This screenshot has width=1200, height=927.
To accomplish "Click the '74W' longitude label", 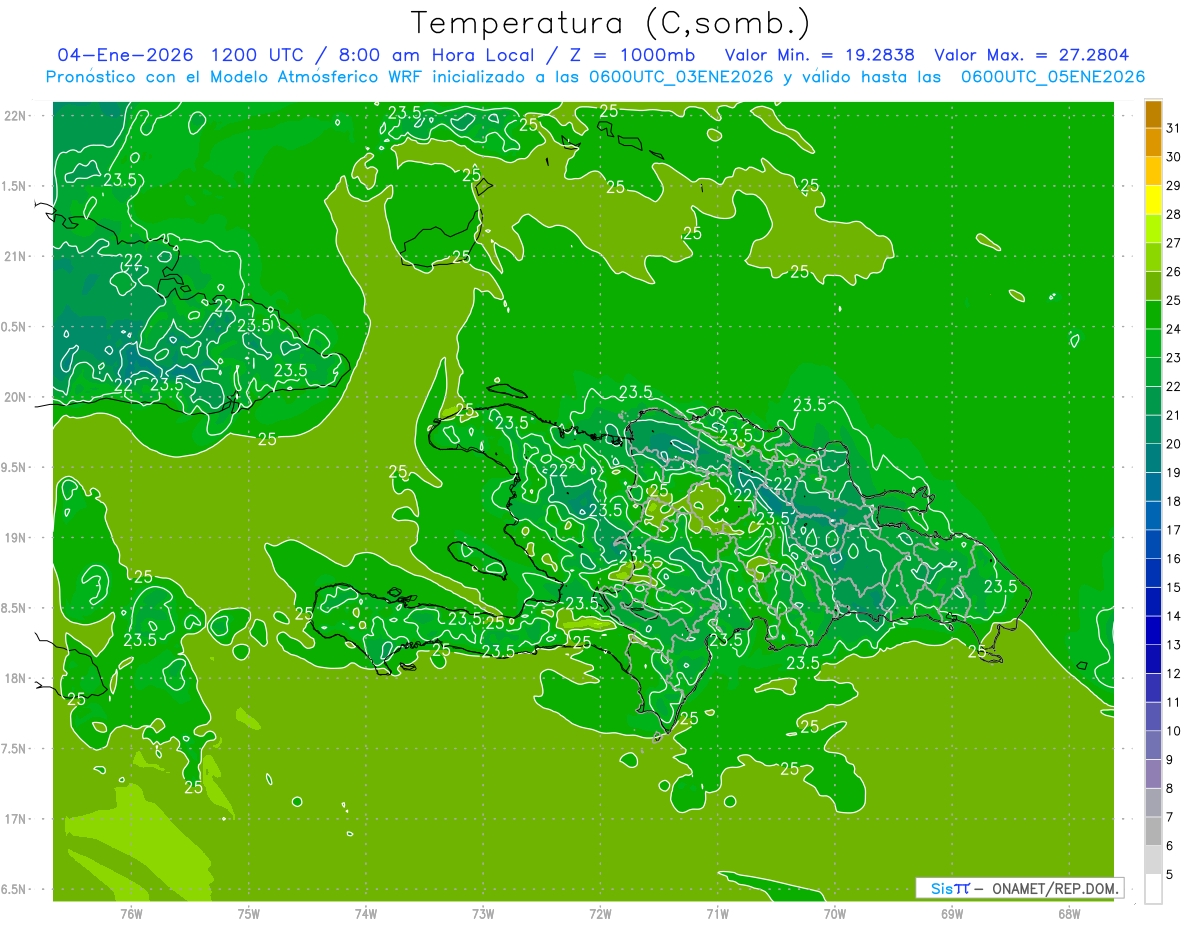I will coord(366,913).
